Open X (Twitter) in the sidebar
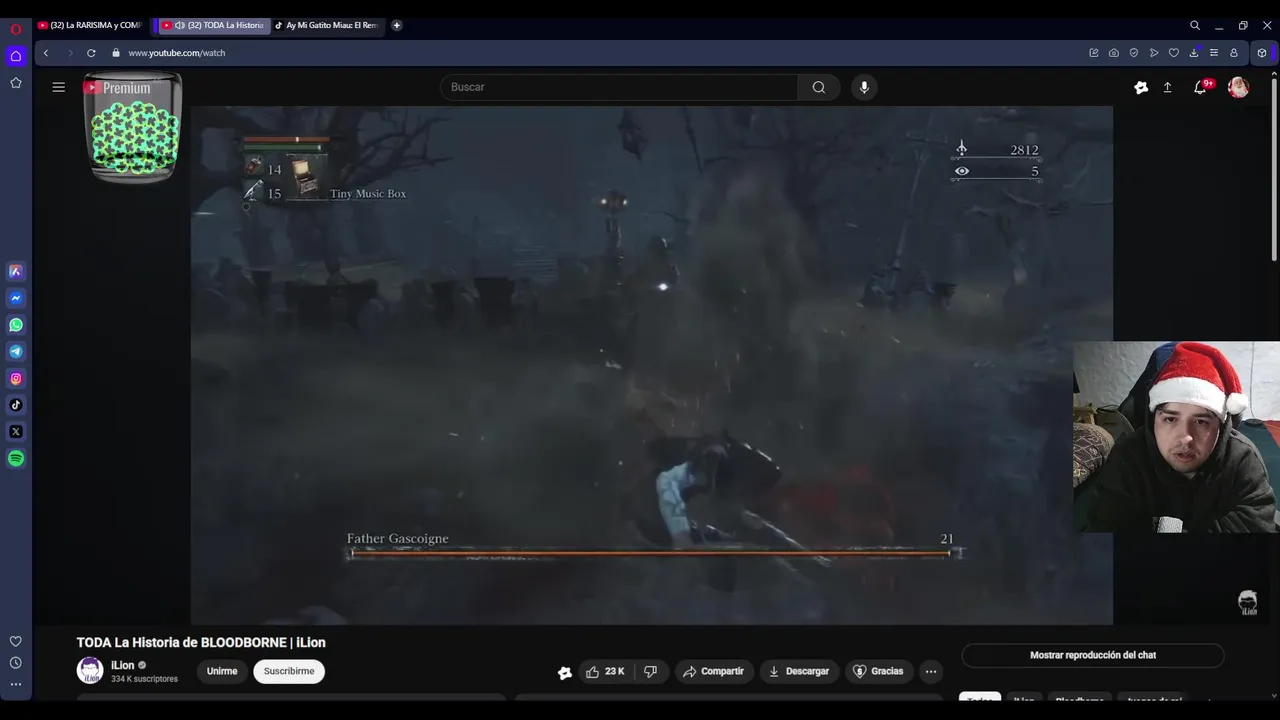 [x=16, y=432]
